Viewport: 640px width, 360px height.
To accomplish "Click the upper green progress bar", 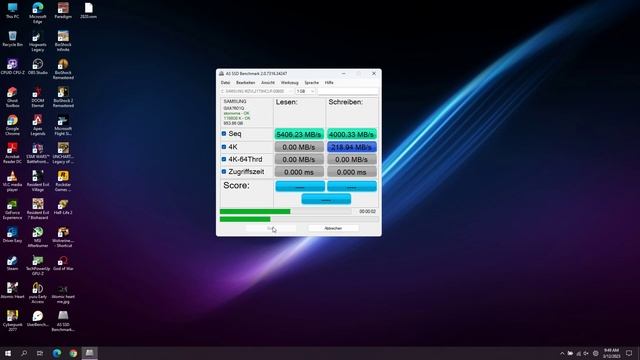I will 255,211.
